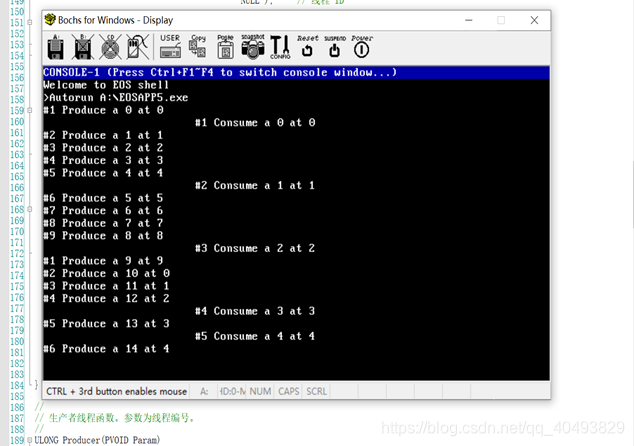The width and height of the screenshot is (634, 446).
Task: Click '#2 Consume a 1 at 1' line
Action: 255,185
